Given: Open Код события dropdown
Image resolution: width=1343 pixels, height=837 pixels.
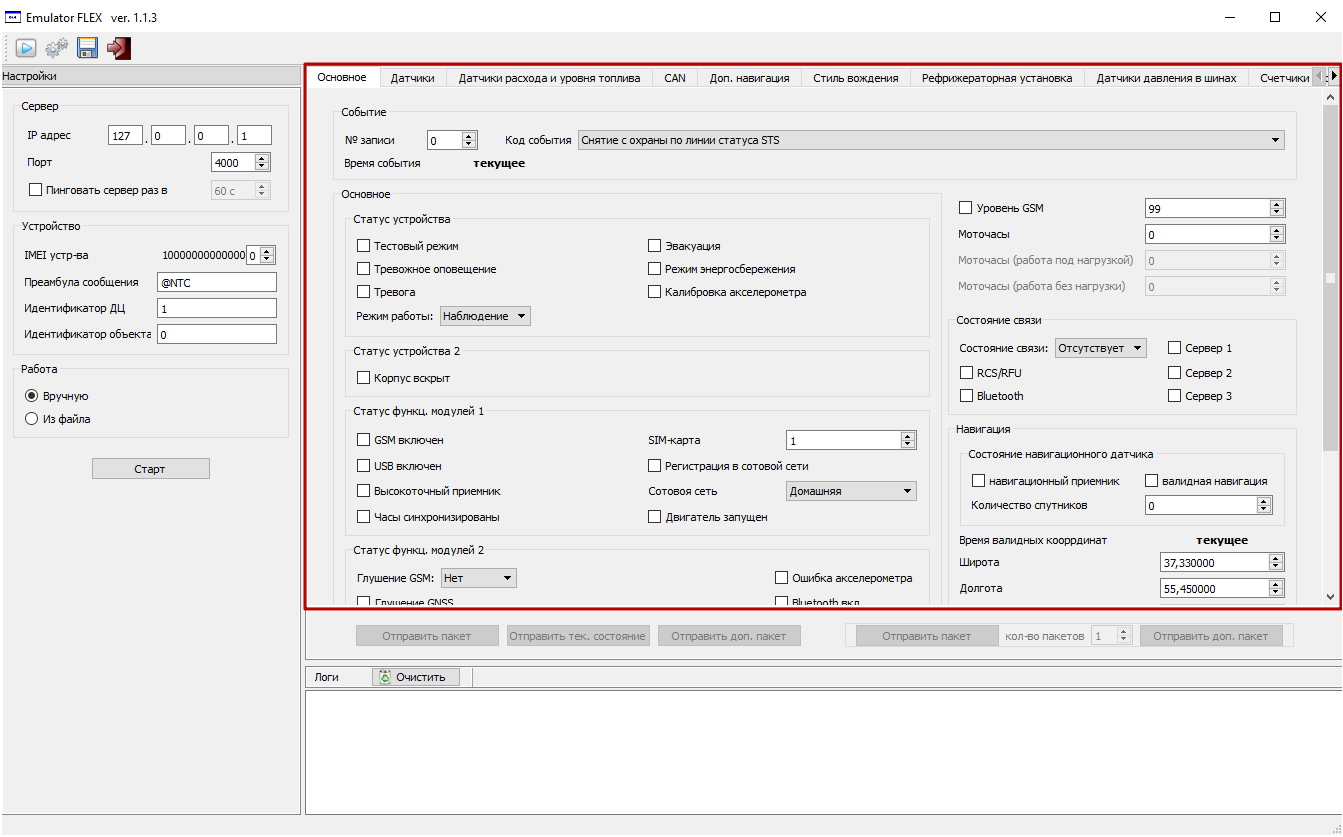Looking at the screenshot, I should click(x=931, y=140).
